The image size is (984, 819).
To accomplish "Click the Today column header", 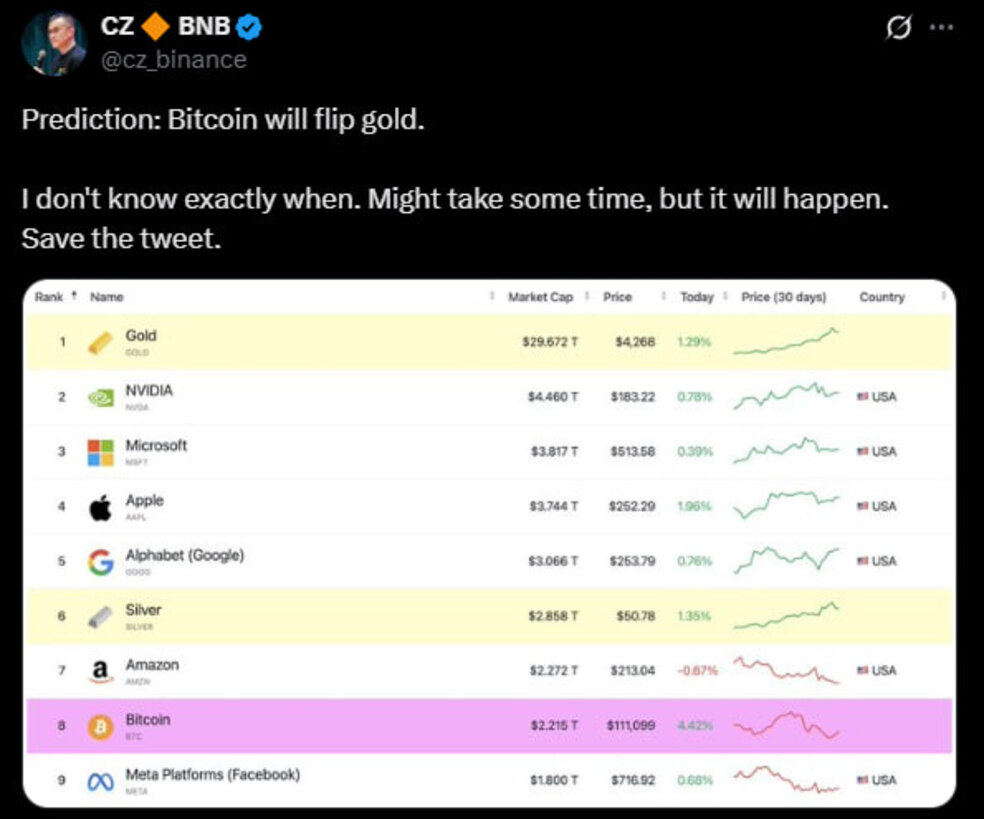I will tap(696, 297).
